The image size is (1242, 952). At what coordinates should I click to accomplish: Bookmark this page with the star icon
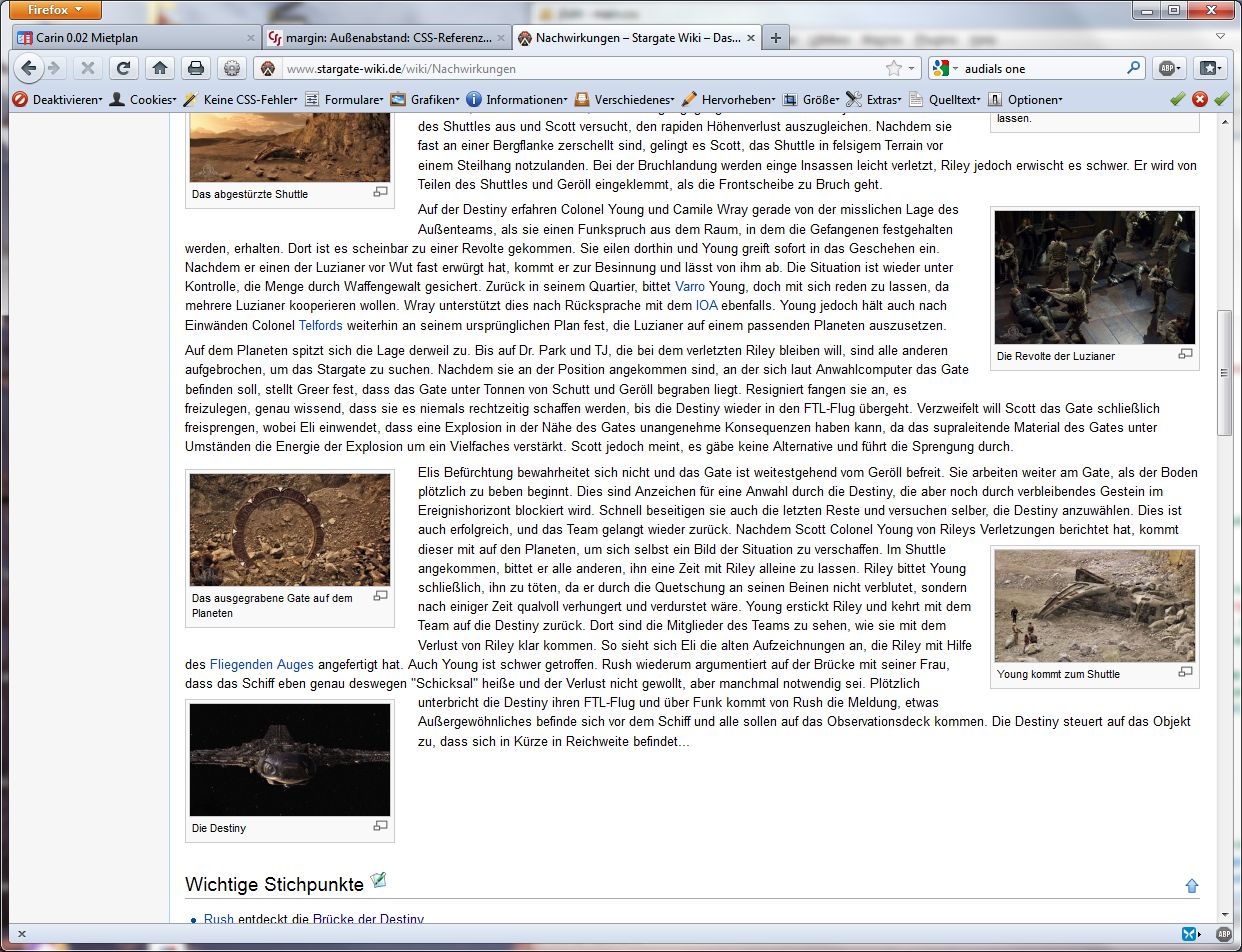893,68
